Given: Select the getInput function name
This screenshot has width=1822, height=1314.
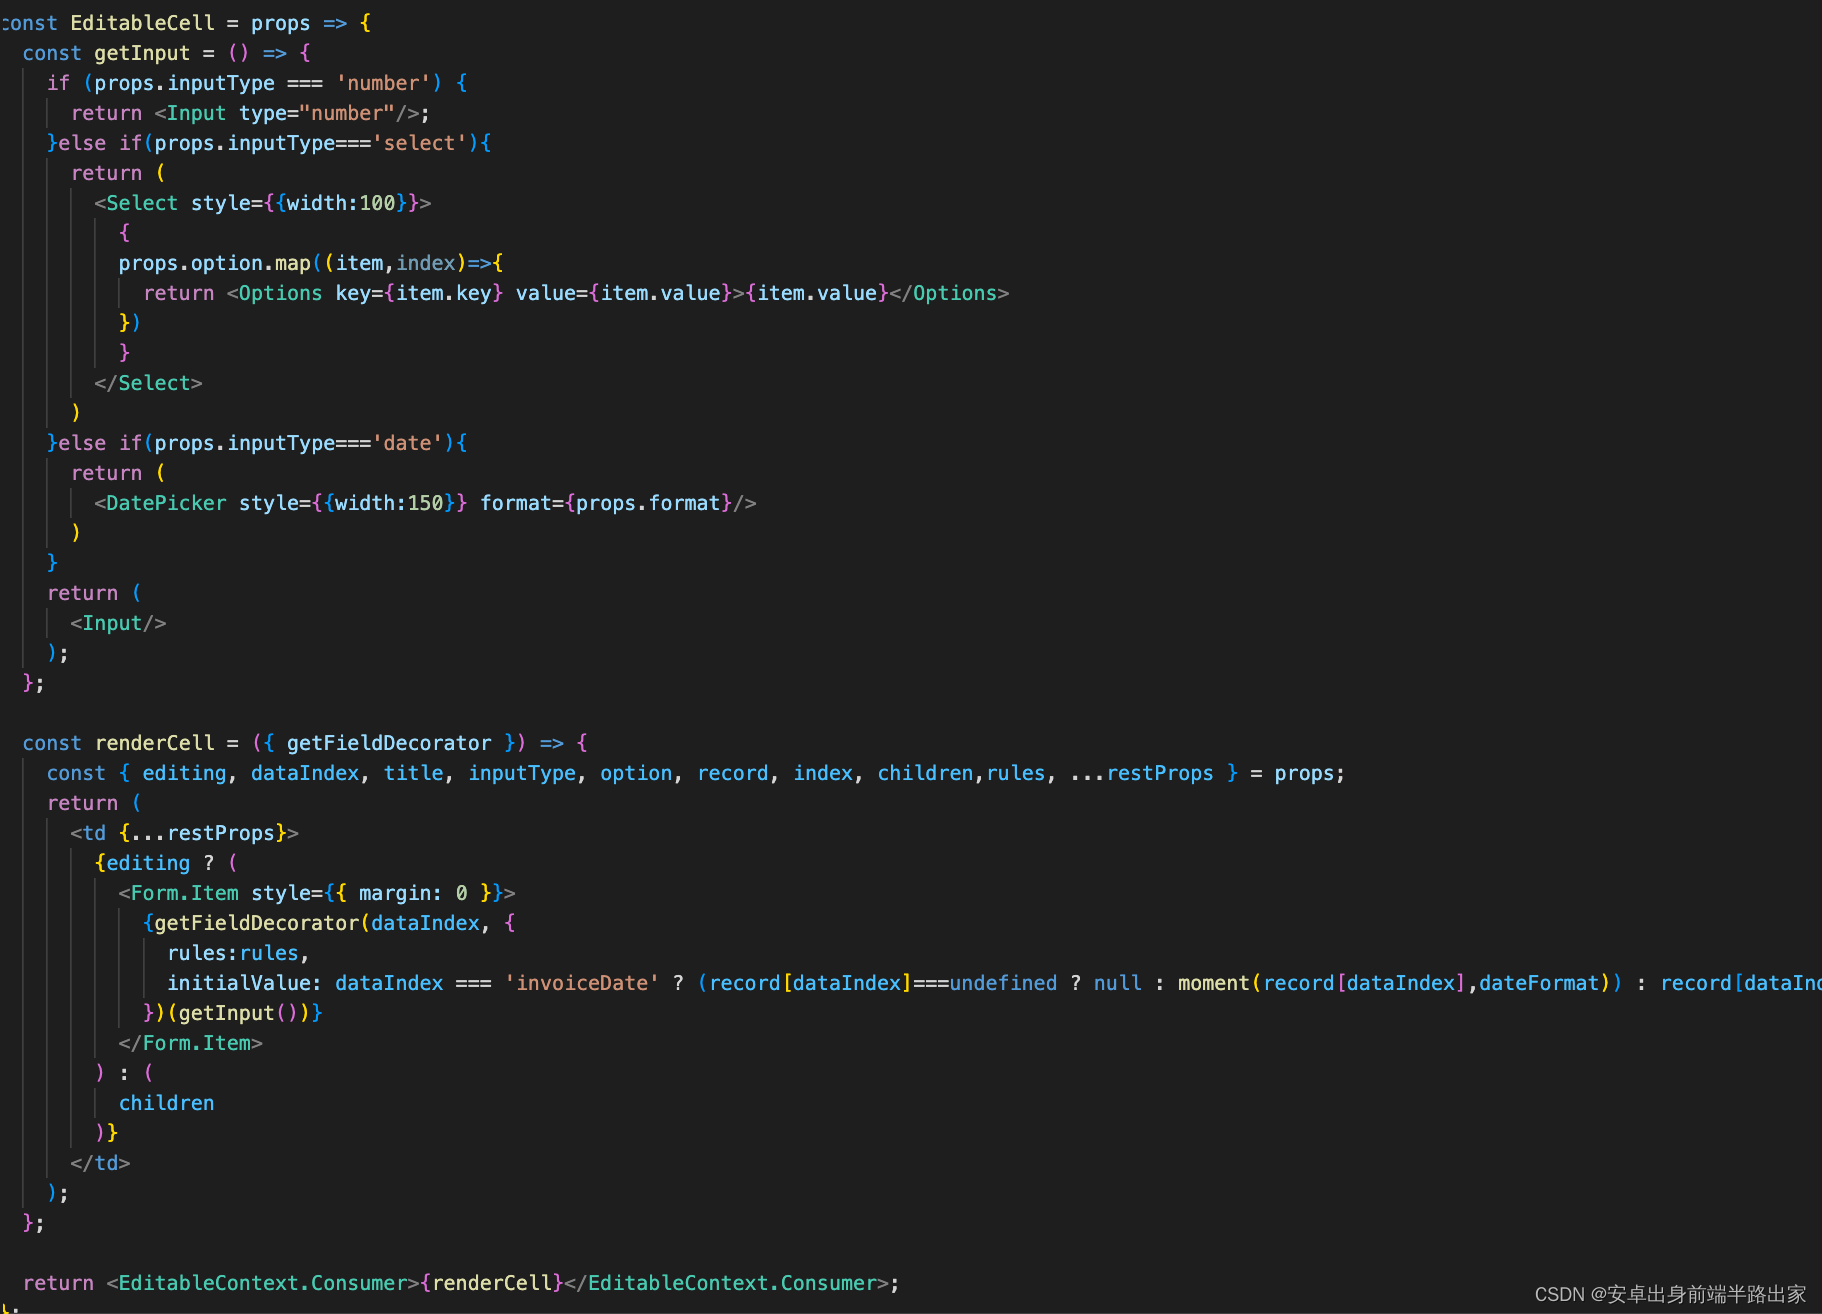Looking at the screenshot, I should [140, 53].
